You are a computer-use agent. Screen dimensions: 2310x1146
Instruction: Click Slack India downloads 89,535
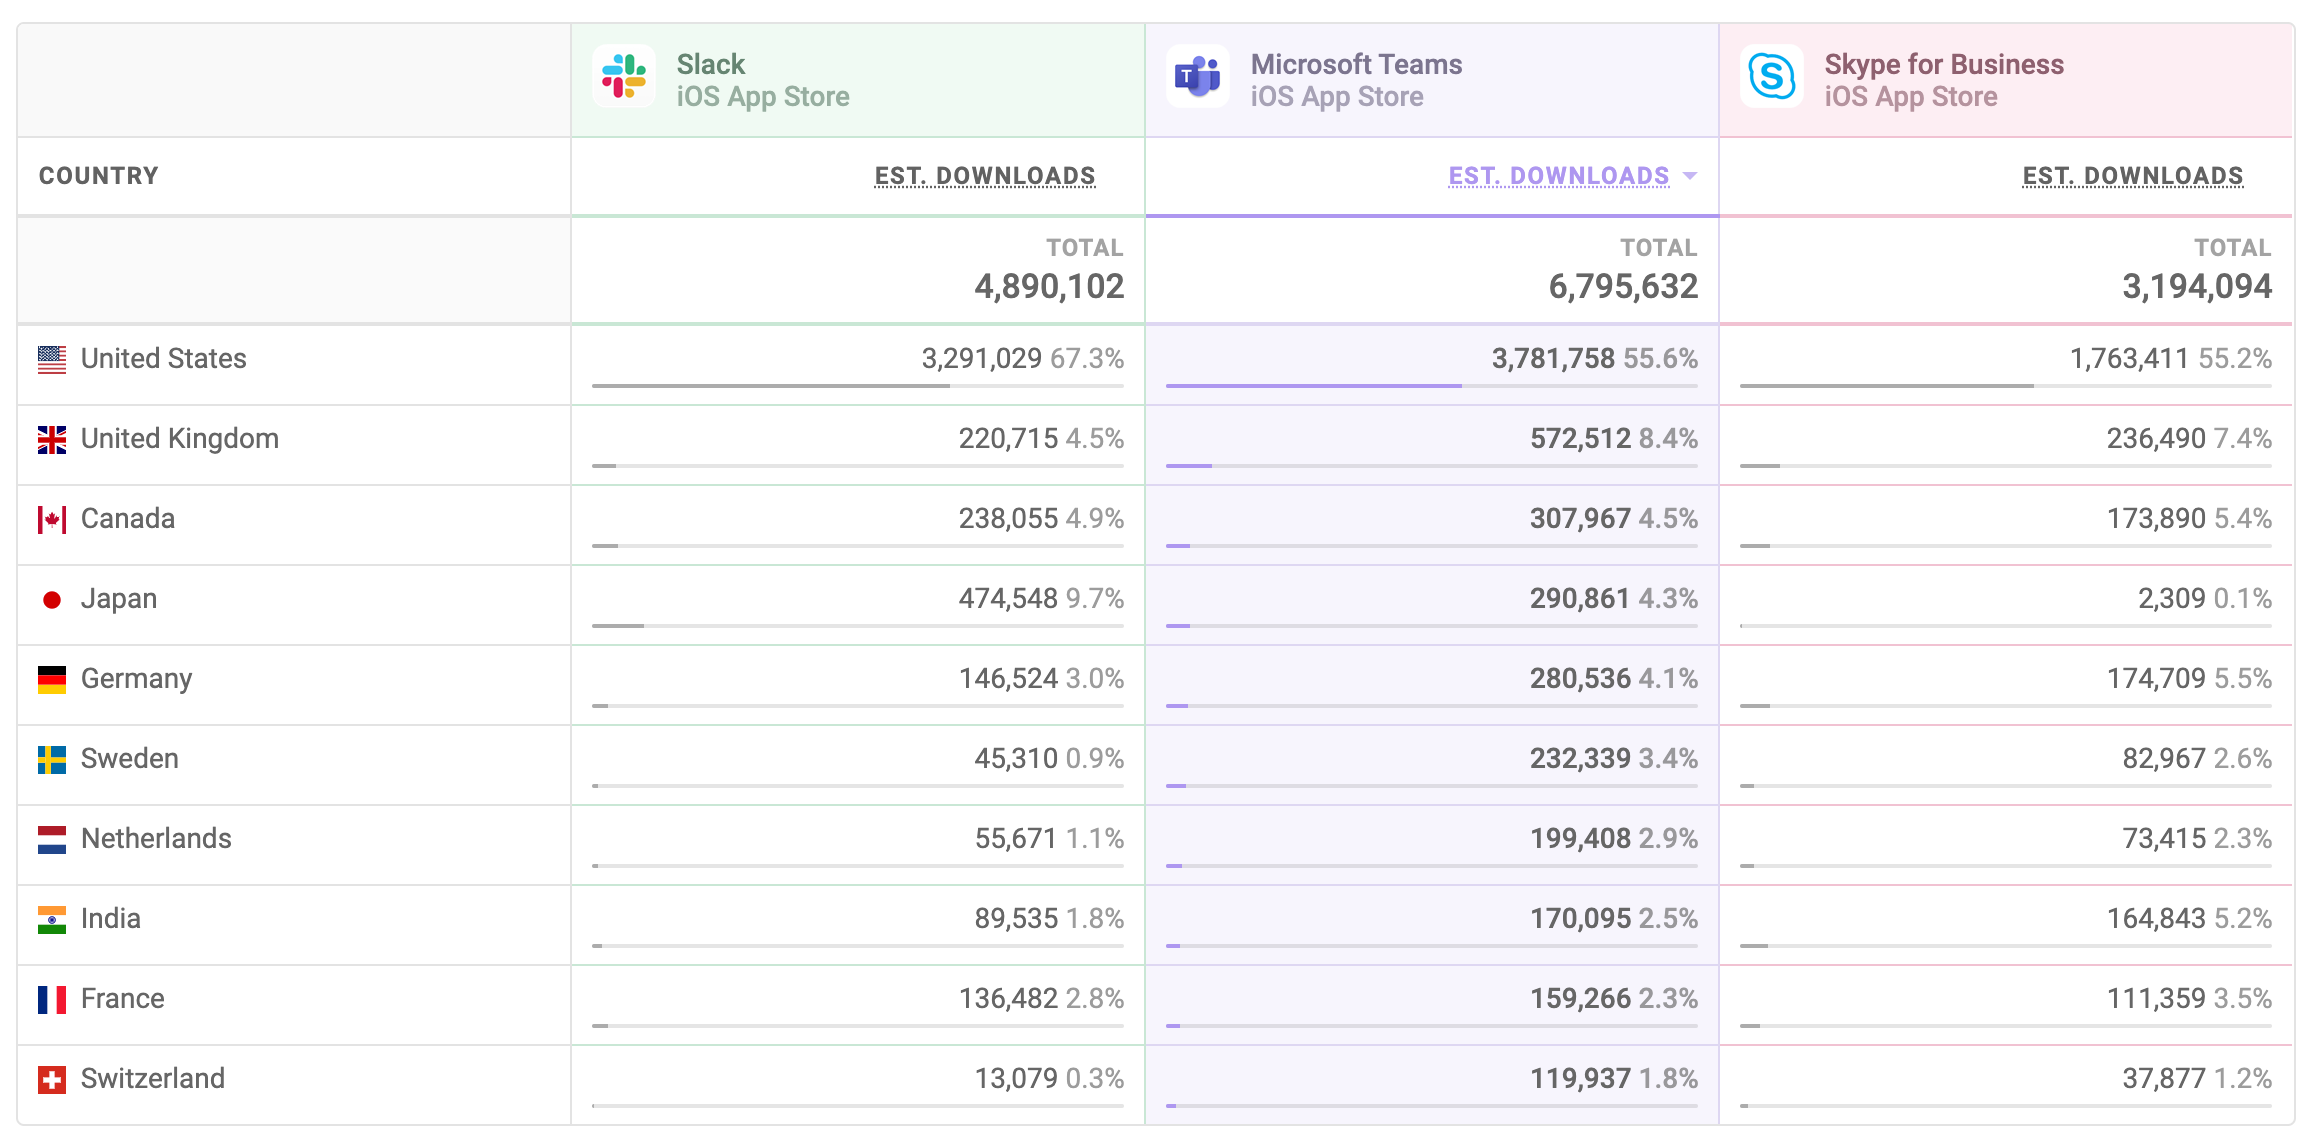tap(1016, 918)
